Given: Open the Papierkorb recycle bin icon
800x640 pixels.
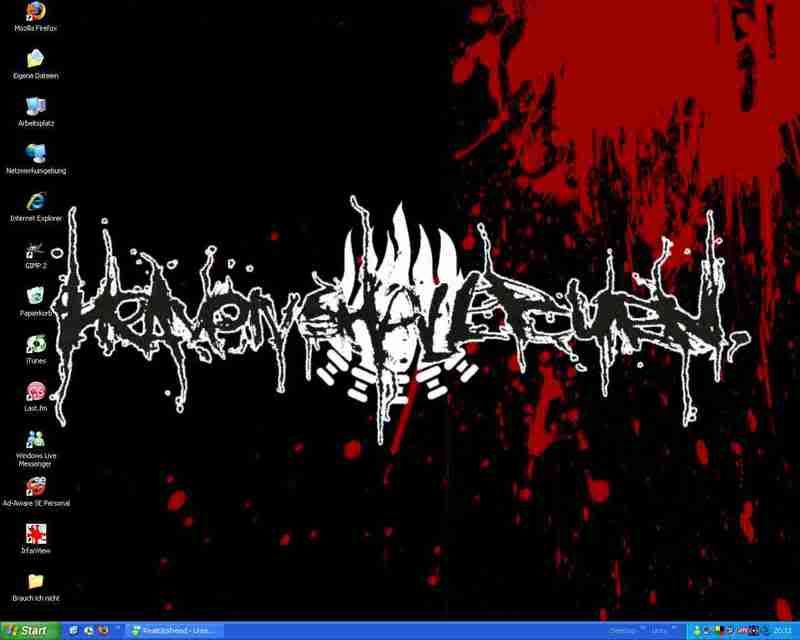Looking at the screenshot, I should pyautogui.click(x=36, y=302).
